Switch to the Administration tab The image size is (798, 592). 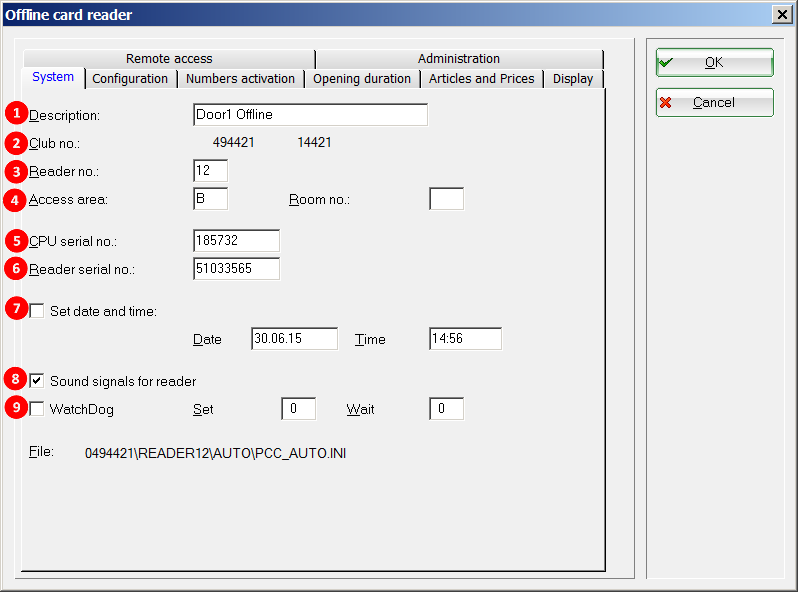(459, 59)
